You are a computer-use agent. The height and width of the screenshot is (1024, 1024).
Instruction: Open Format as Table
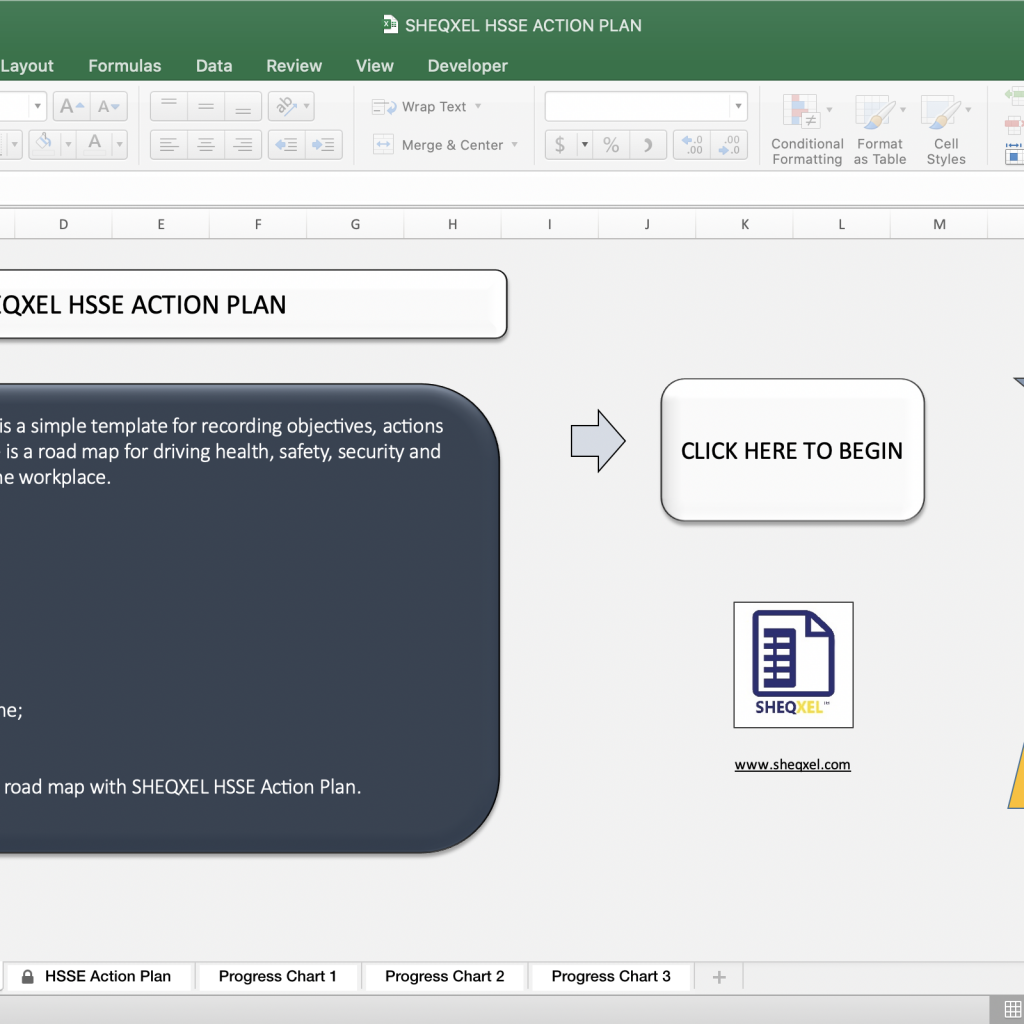coord(879,130)
